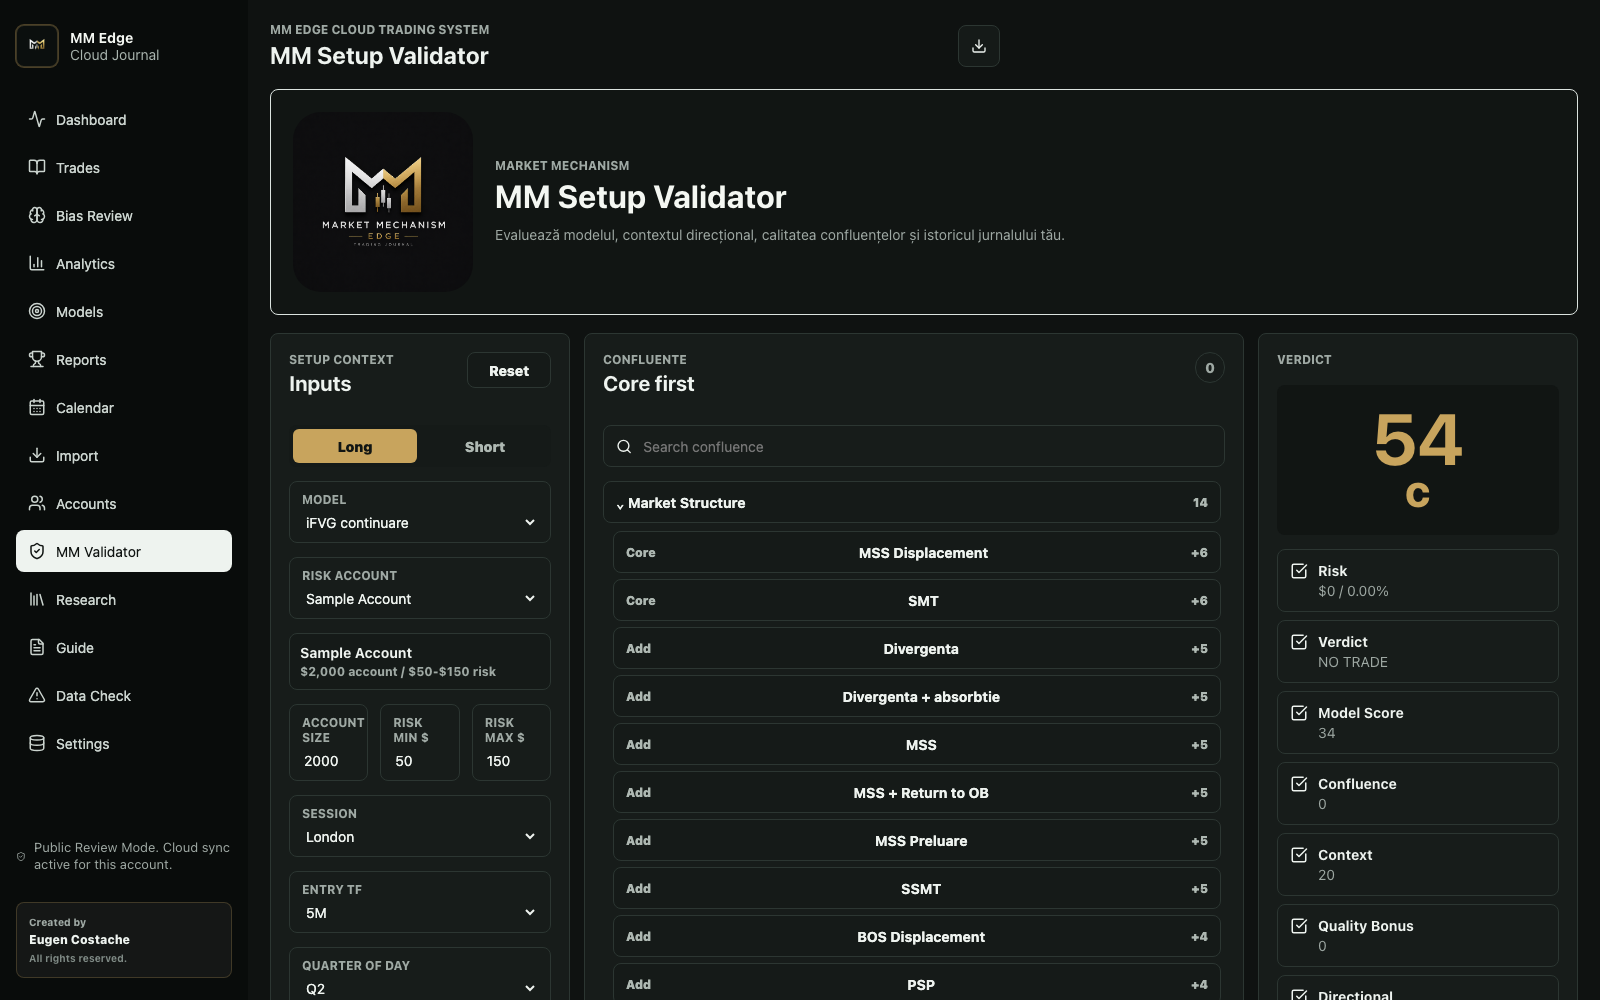Click the Dashboard pulse icon

(x=37, y=119)
